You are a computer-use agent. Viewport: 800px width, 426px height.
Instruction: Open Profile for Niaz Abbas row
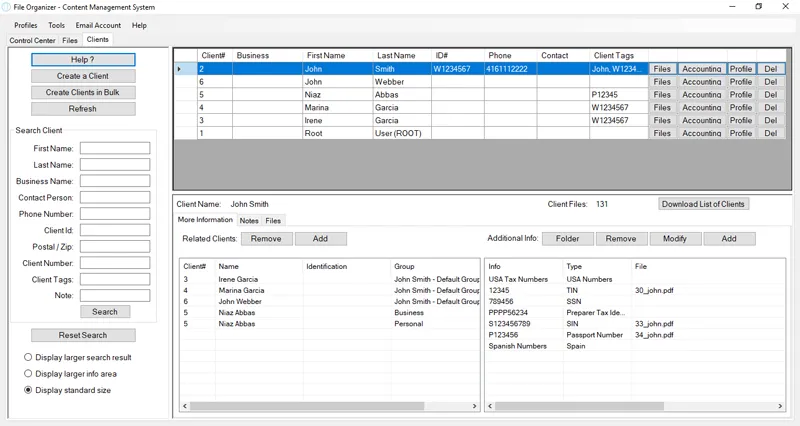(741, 94)
